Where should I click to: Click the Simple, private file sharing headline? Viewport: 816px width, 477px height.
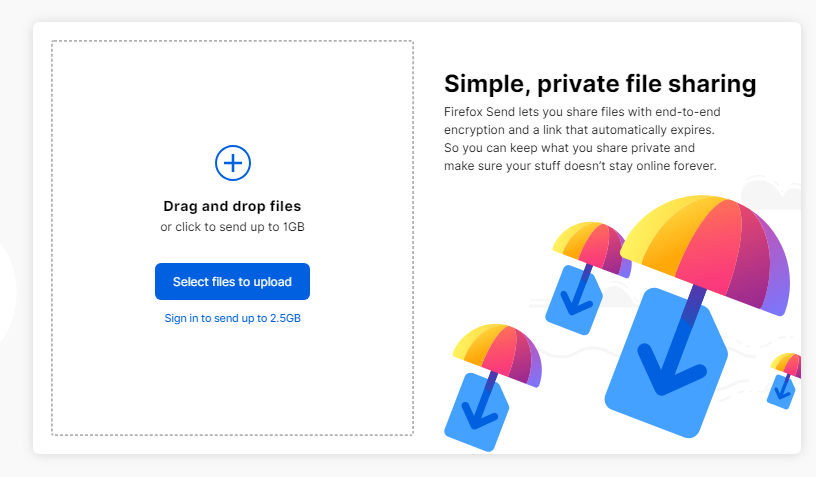coord(600,84)
